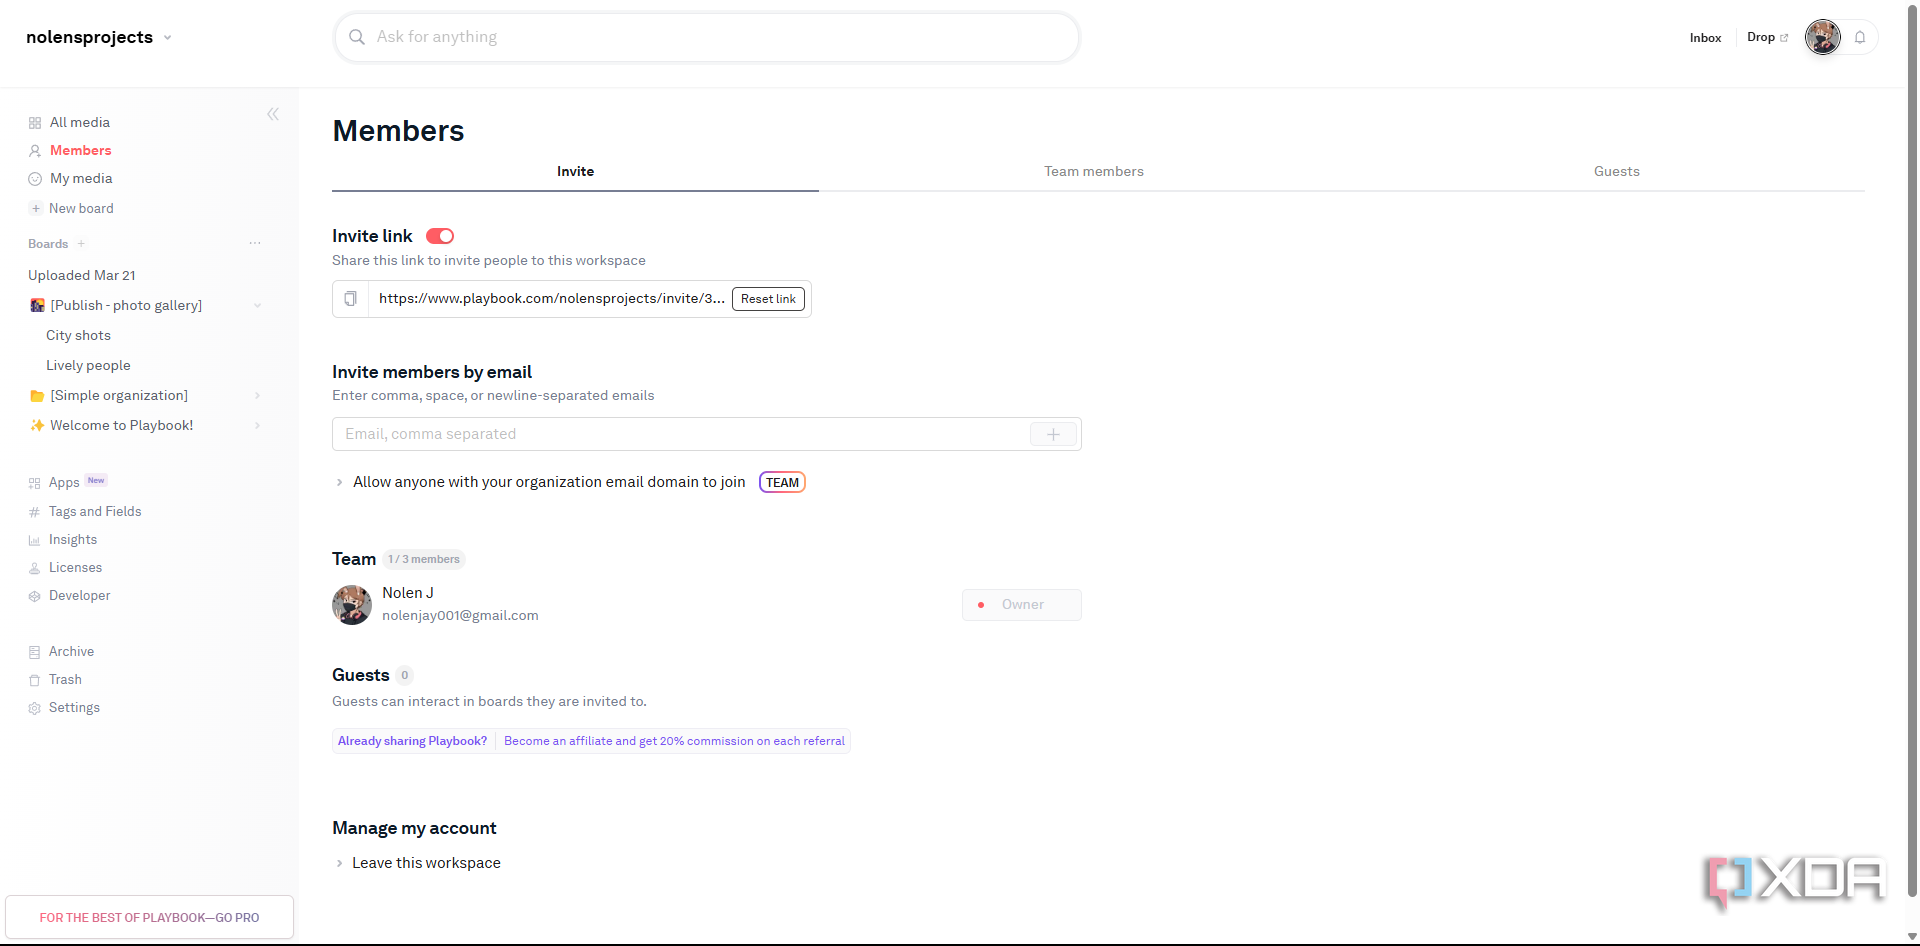The image size is (1920, 946).
Task: Open Settings in sidebar
Action: pos(74,708)
